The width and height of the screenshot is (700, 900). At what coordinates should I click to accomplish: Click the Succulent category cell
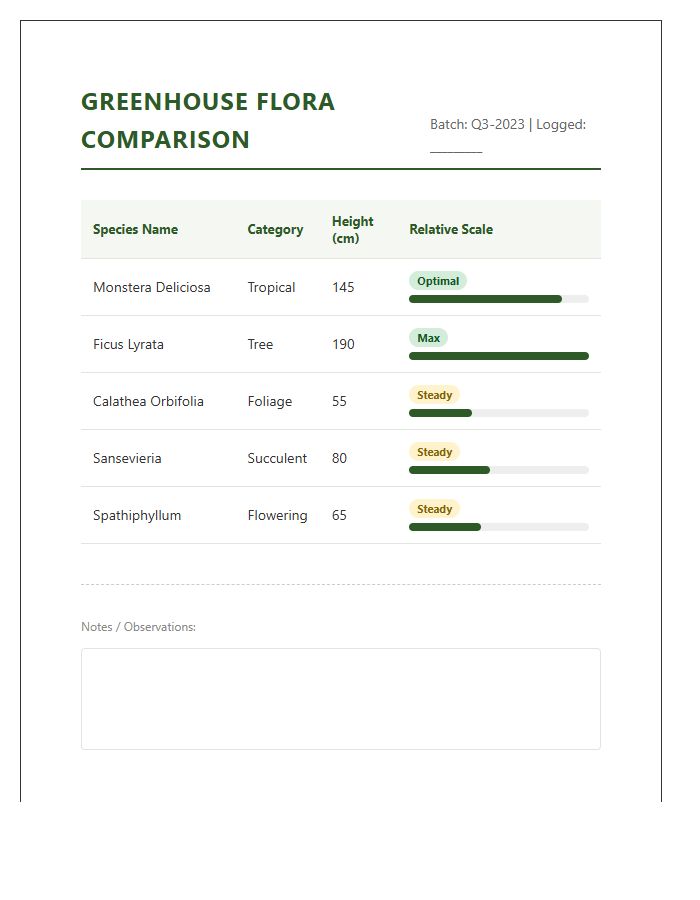click(277, 458)
